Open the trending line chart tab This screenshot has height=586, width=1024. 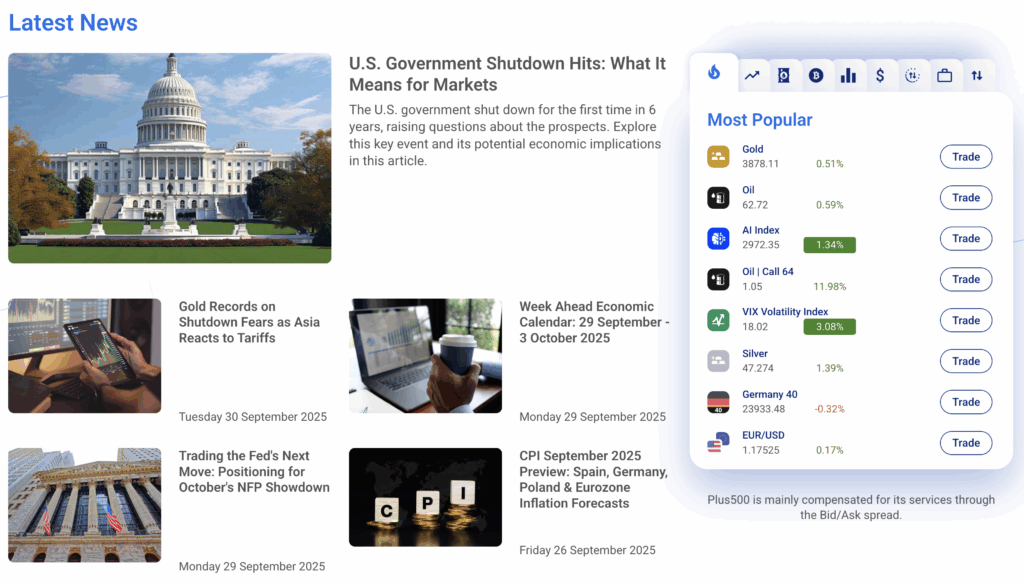[x=751, y=75]
